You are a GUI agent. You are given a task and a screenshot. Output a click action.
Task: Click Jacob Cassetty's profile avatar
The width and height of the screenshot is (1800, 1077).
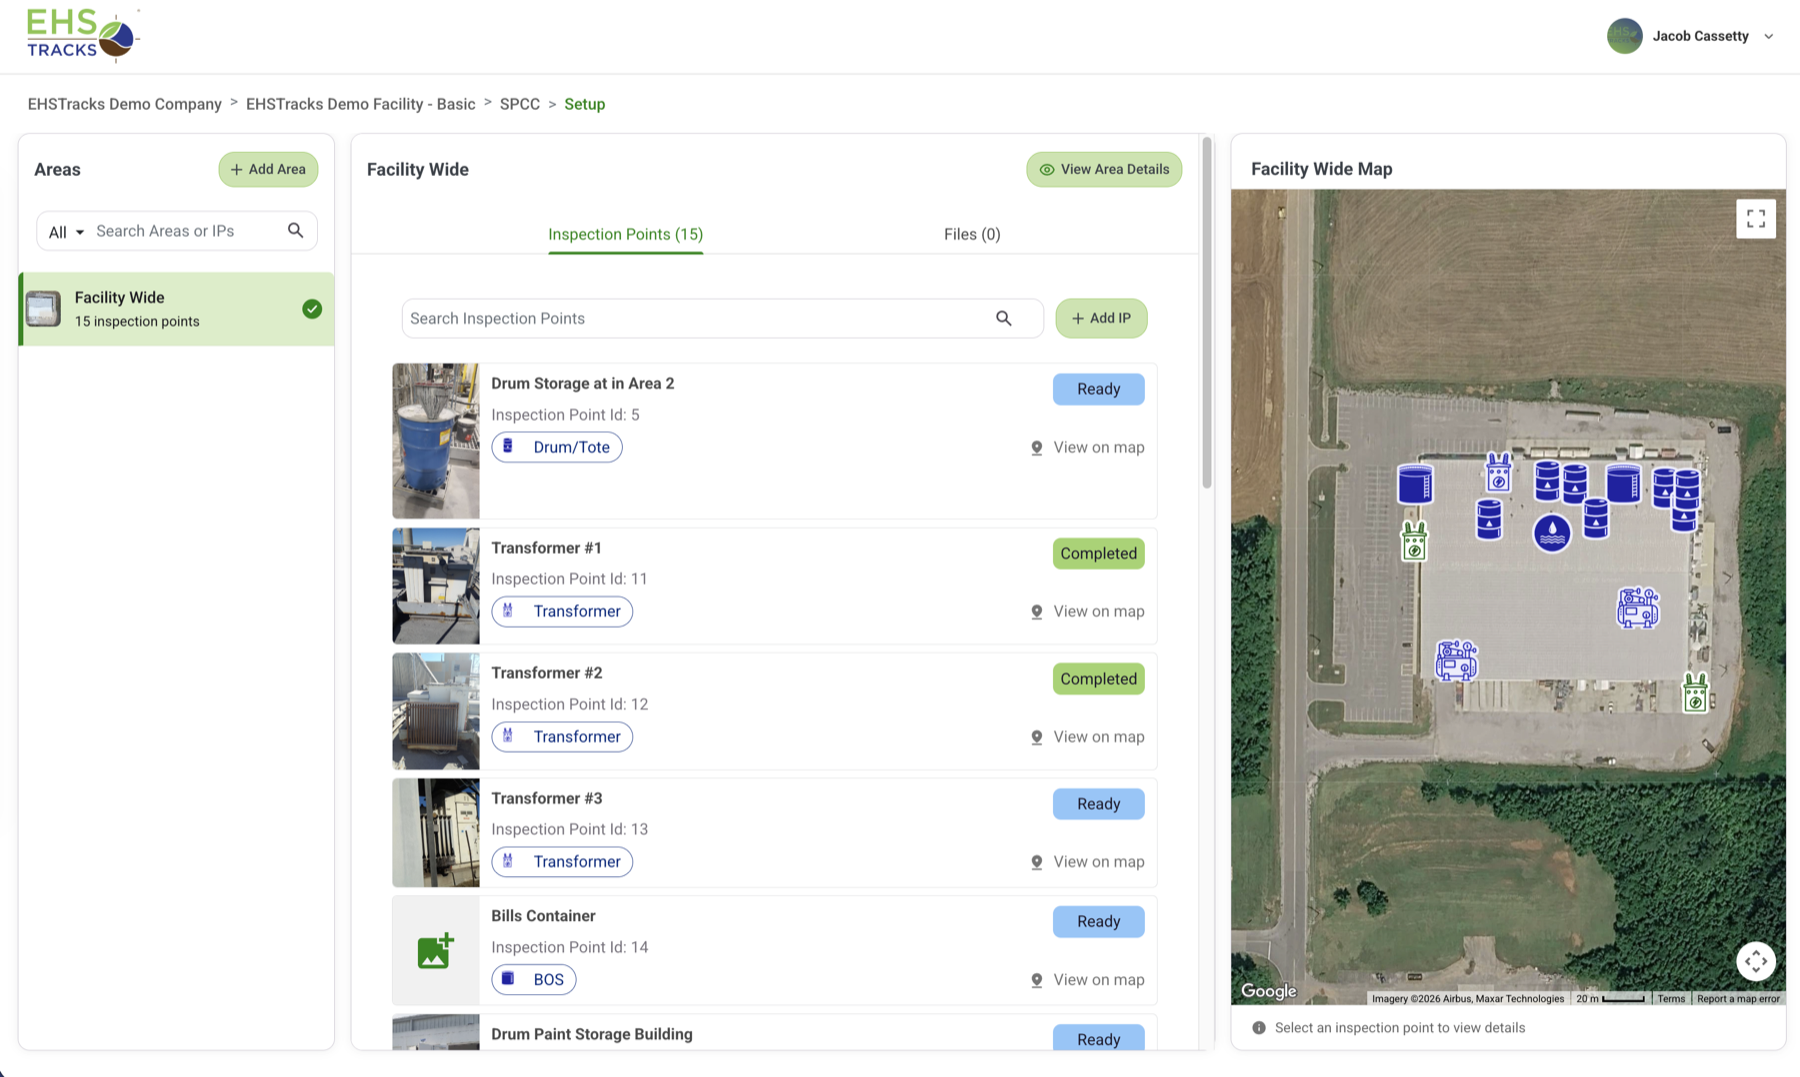(x=1624, y=36)
